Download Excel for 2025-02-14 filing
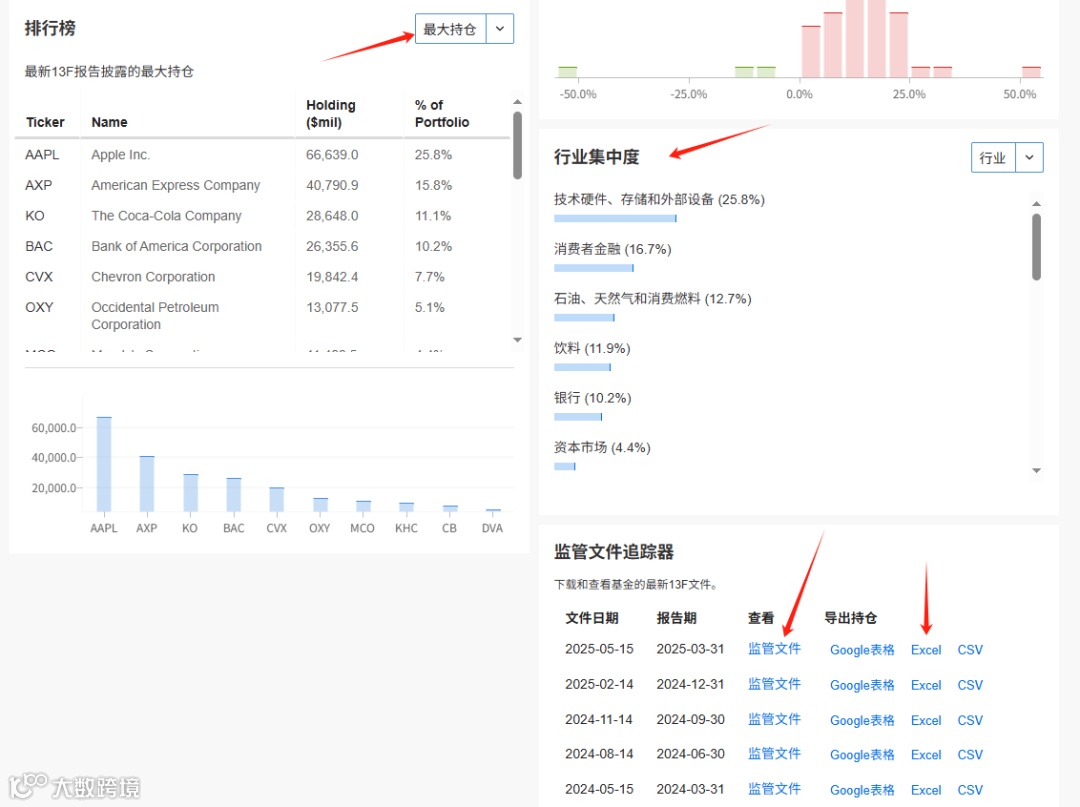The image size is (1080, 807). click(926, 685)
